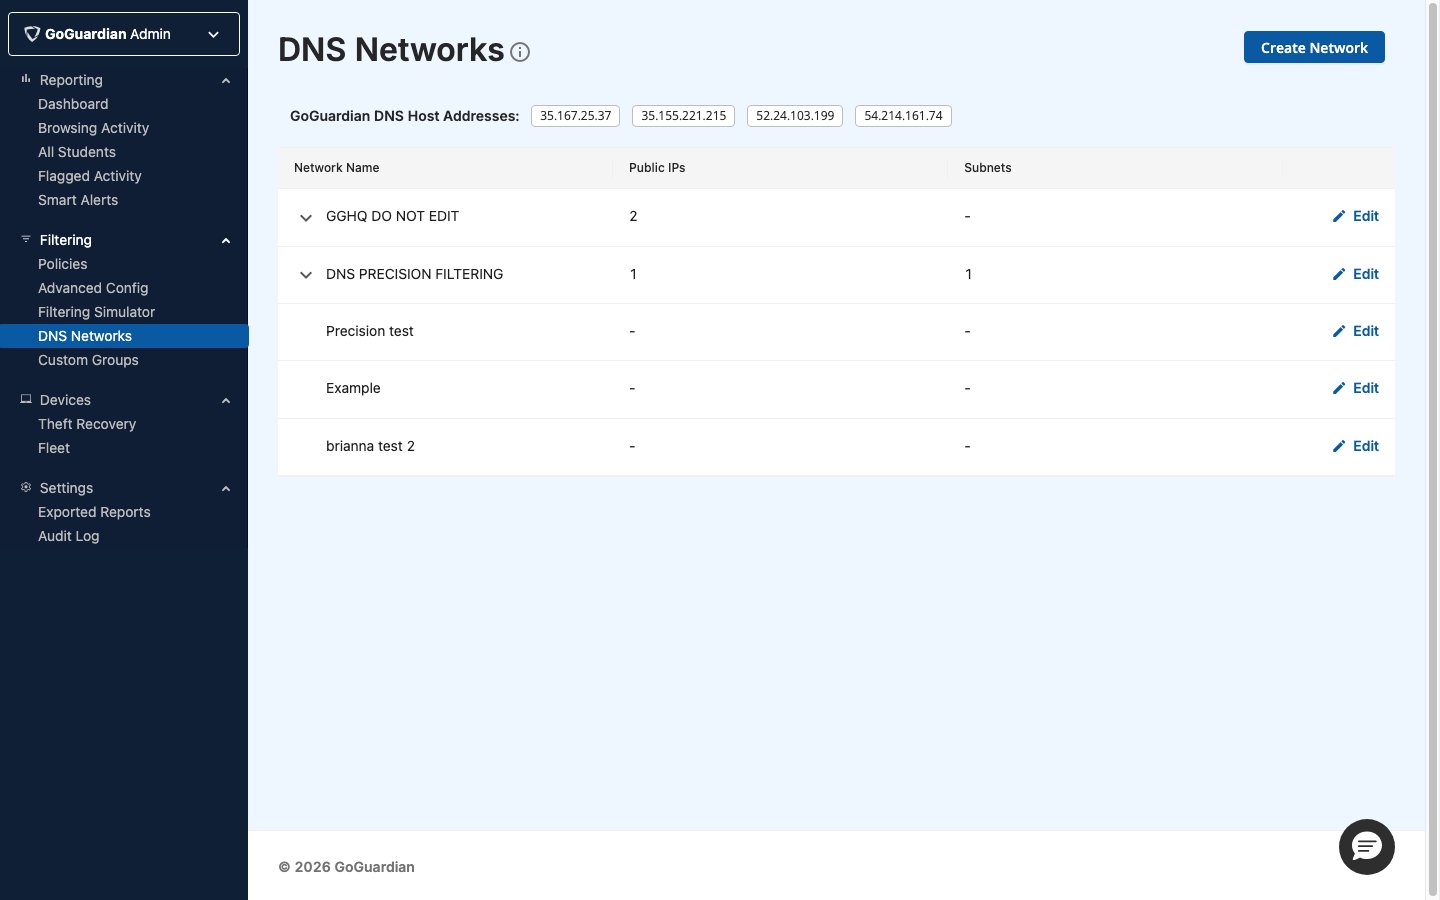Click the brianna test 2 network name
1440x900 pixels.
[x=370, y=446]
